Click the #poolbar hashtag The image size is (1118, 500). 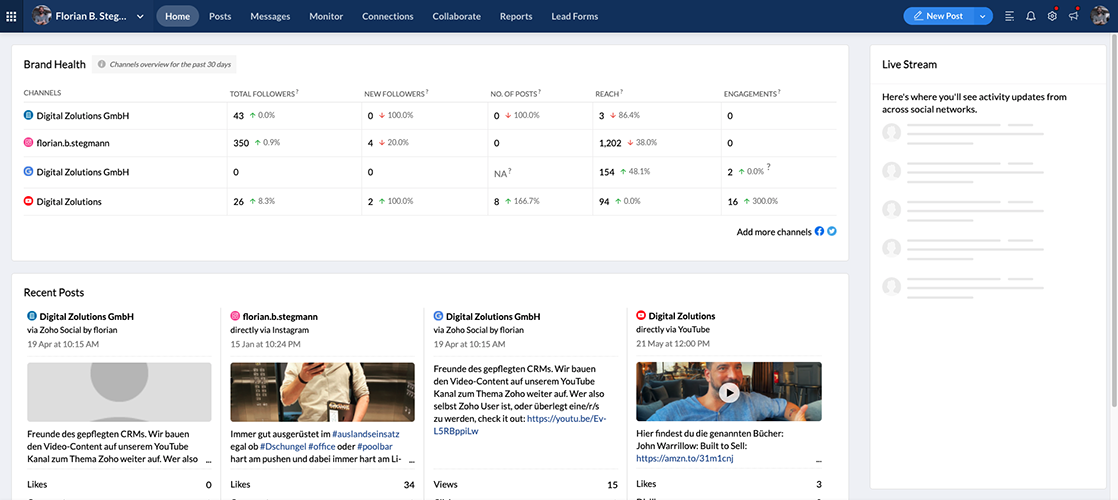point(376,447)
